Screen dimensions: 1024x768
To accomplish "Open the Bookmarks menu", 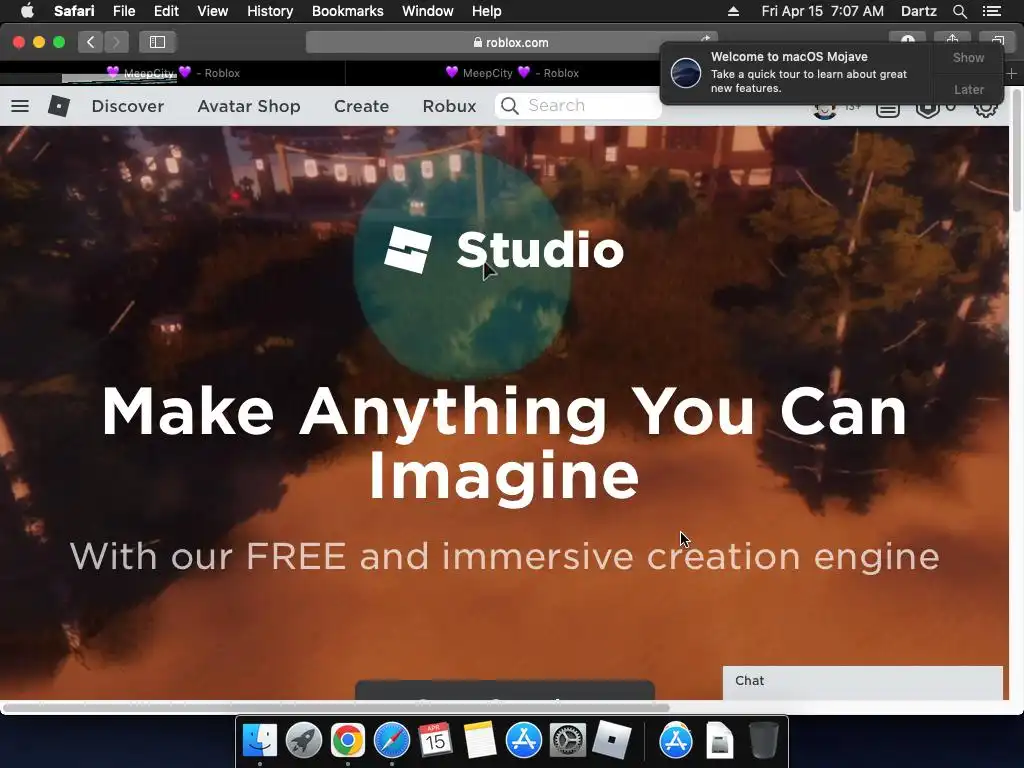I will pyautogui.click(x=347, y=11).
